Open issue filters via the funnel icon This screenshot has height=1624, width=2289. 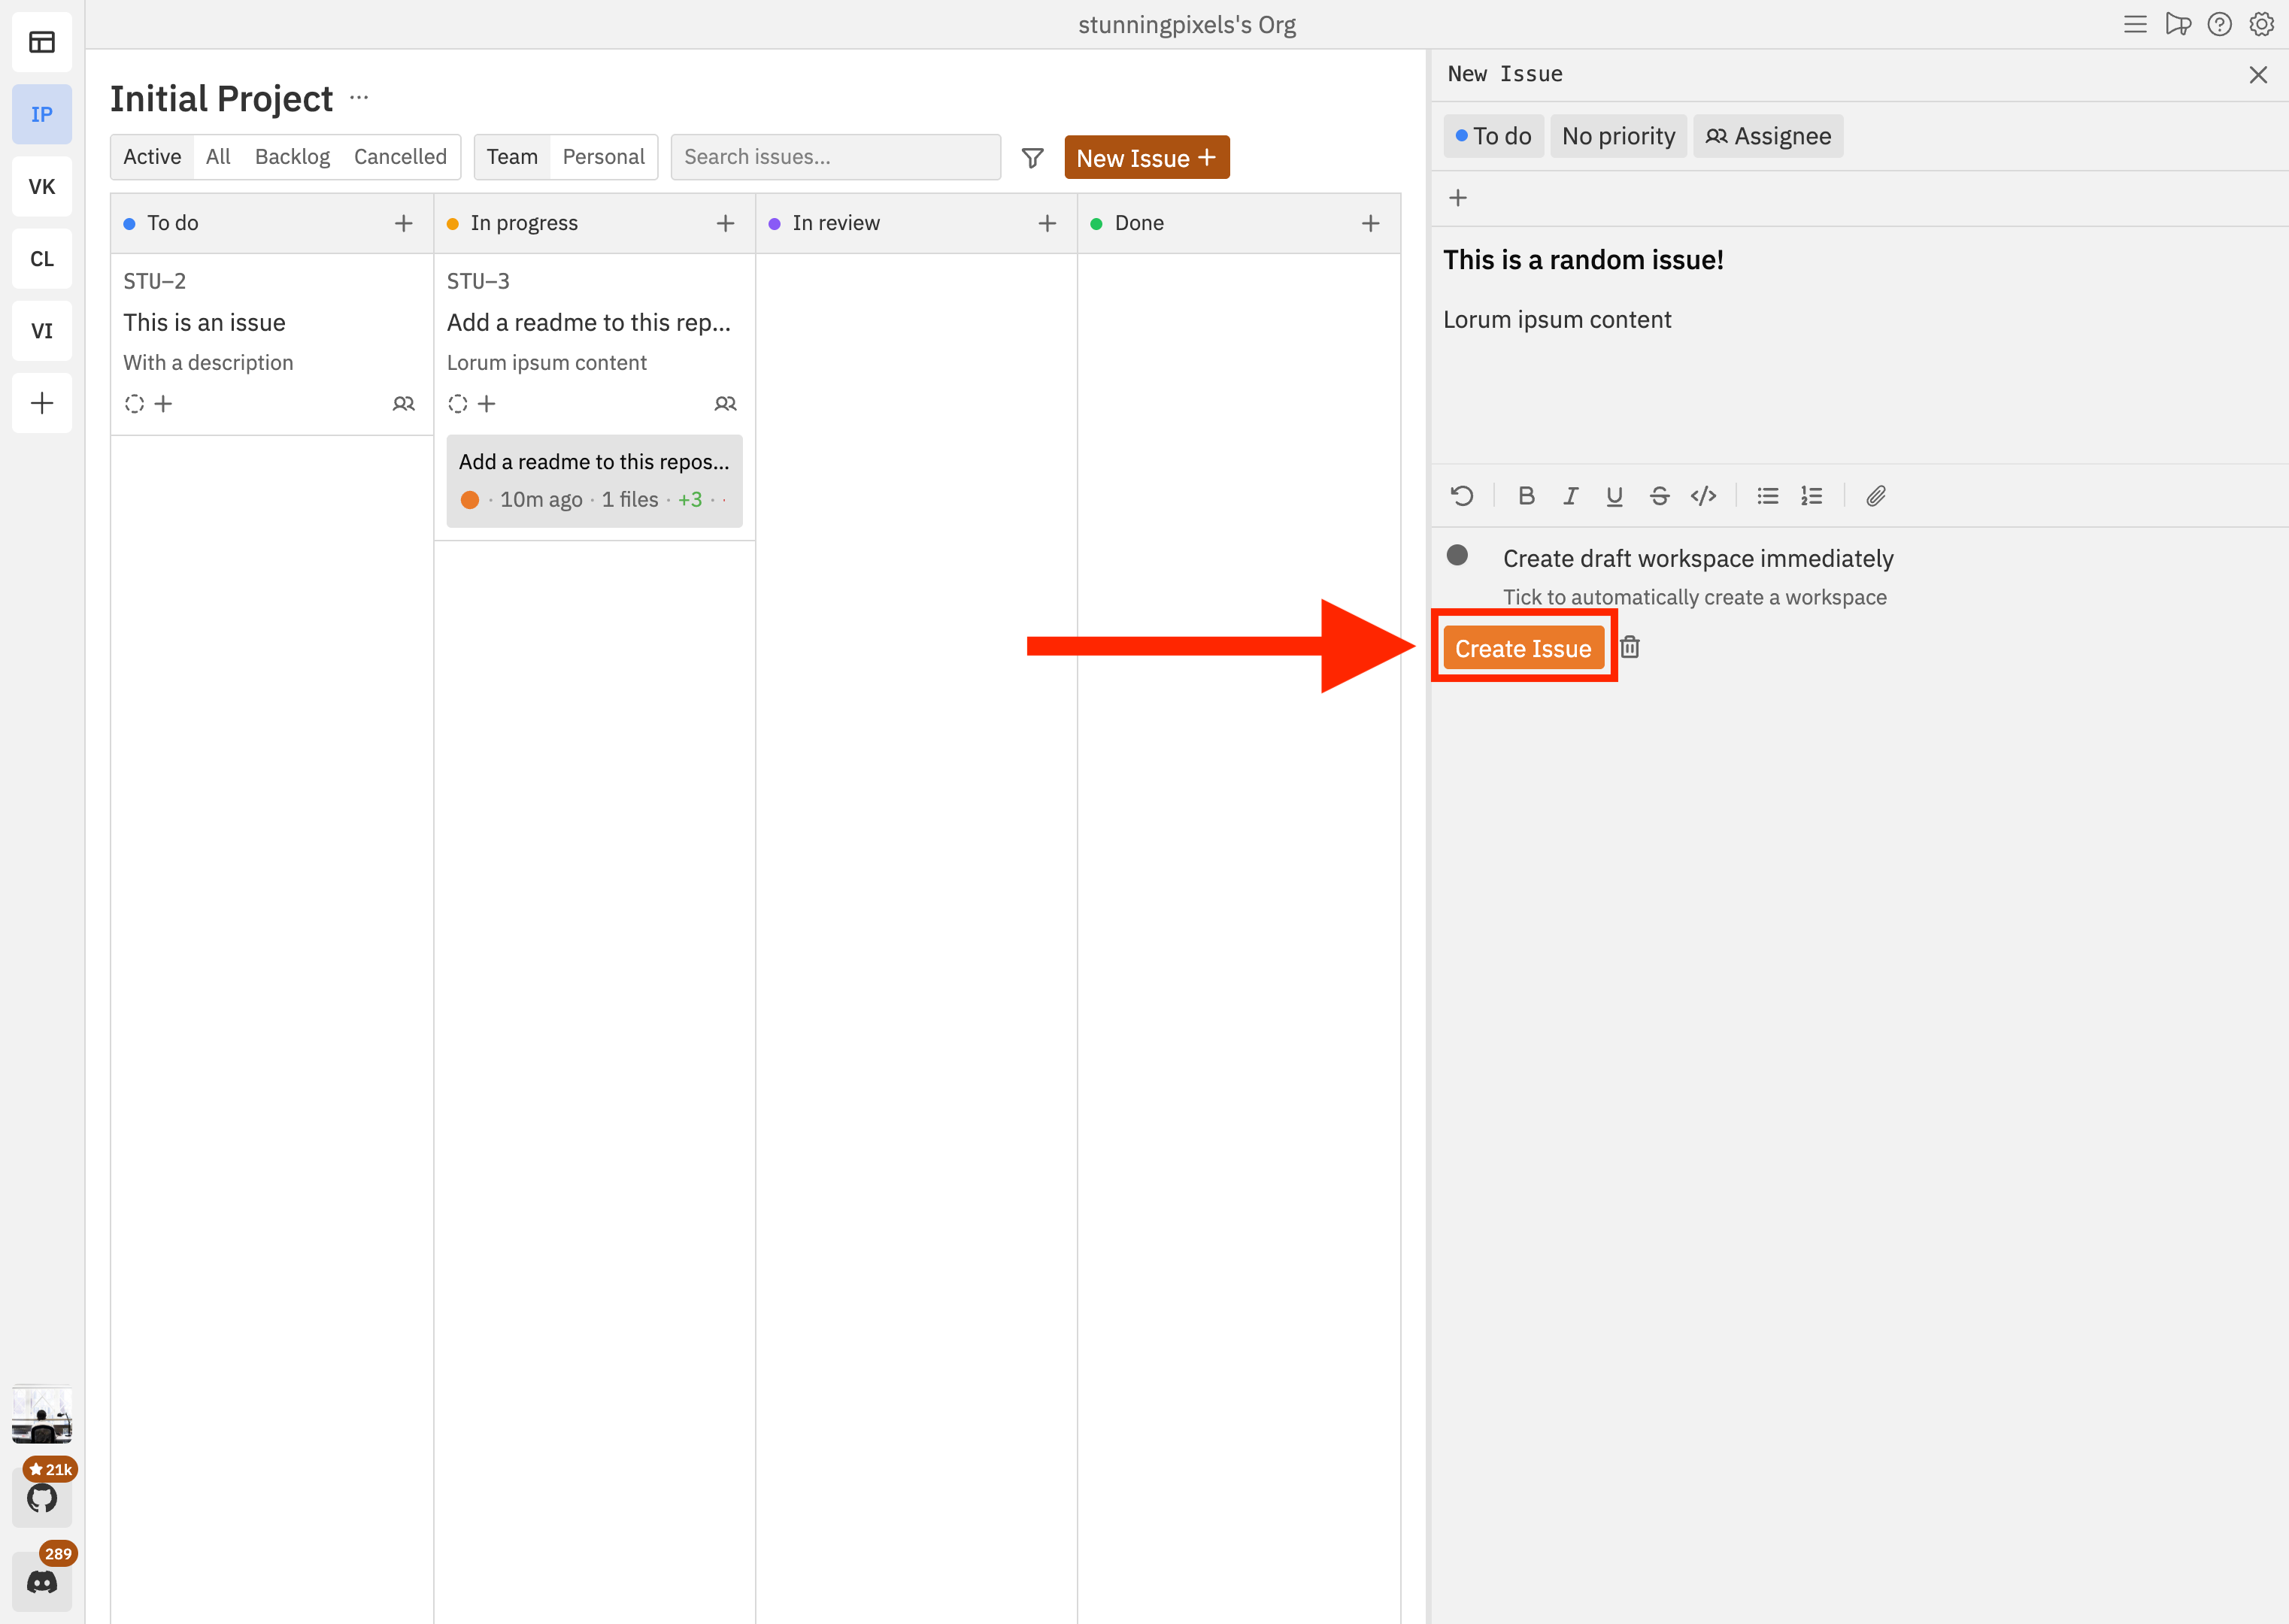coord(1032,156)
